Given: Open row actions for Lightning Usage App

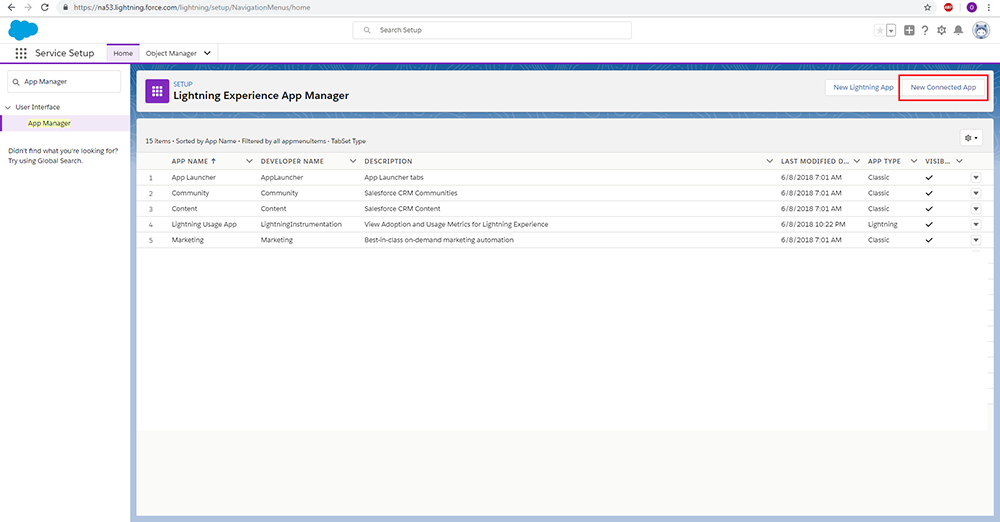Looking at the screenshot, I should (976, 224).
